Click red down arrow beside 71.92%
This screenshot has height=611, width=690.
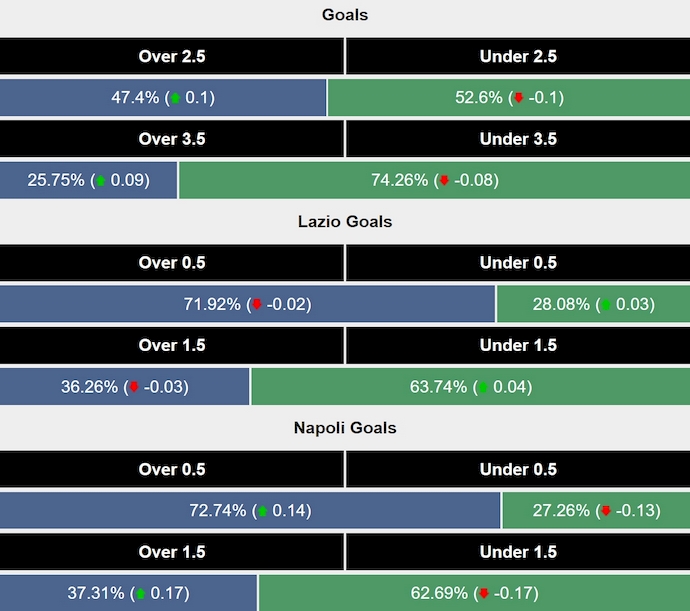point(257,304)
